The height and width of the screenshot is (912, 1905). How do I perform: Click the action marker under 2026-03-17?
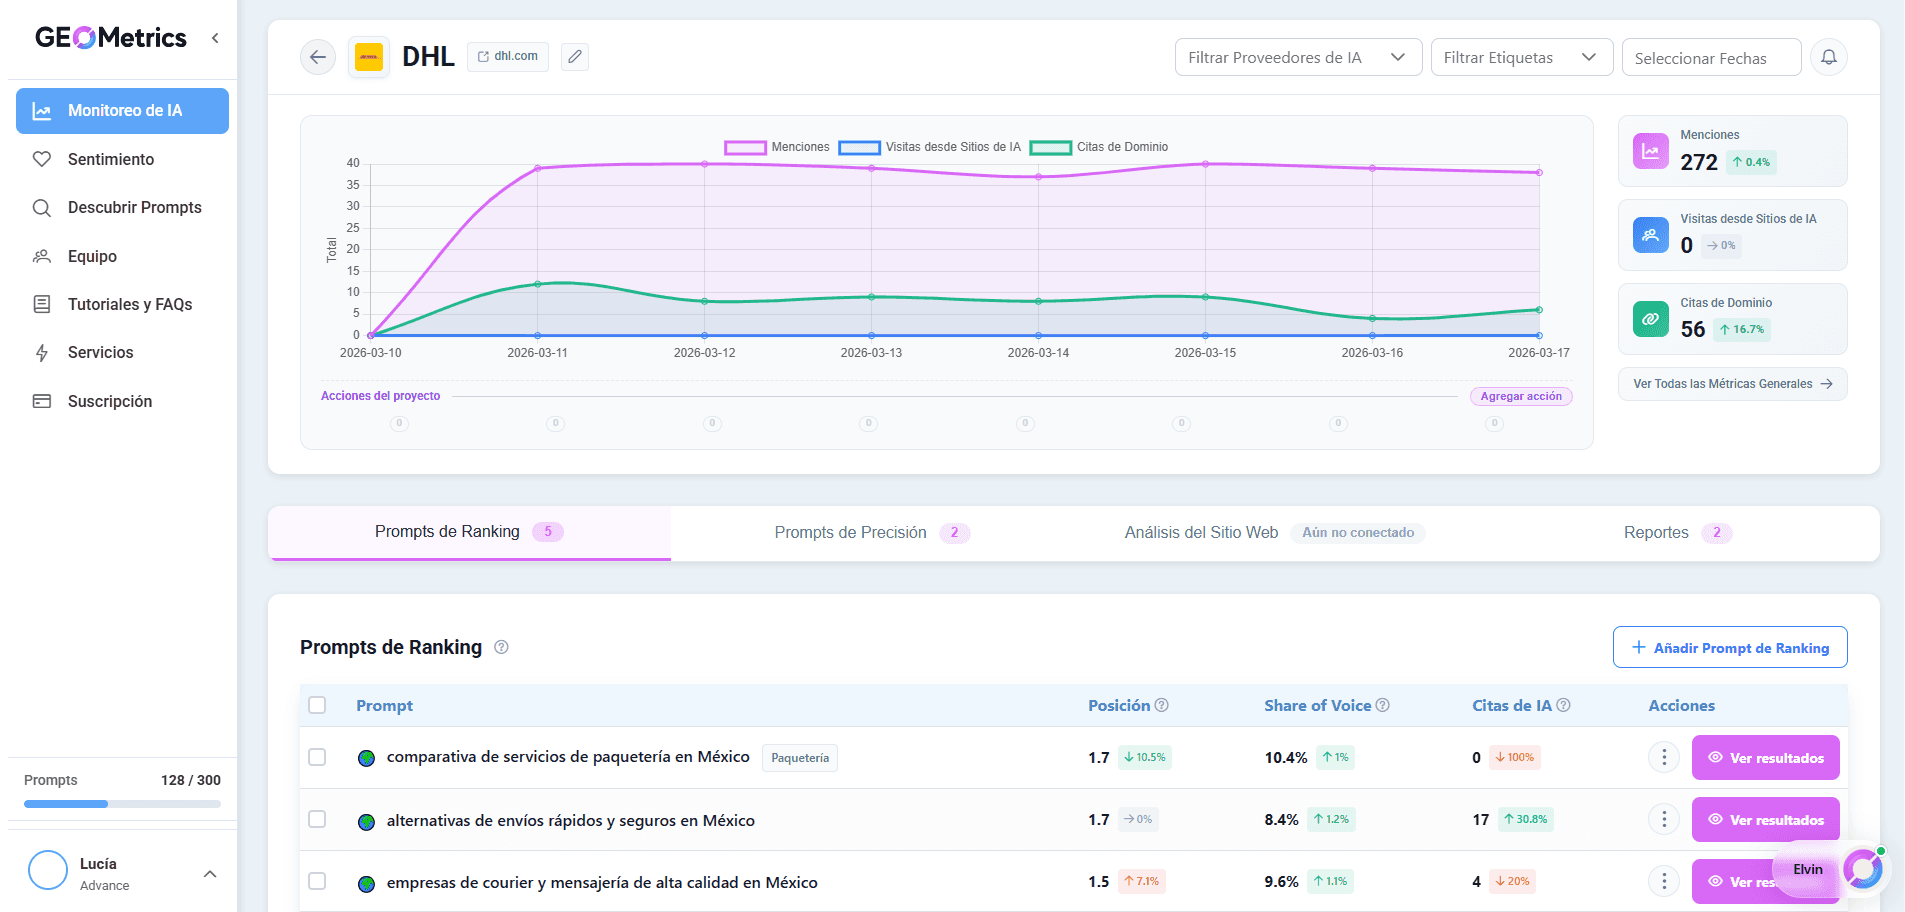point(1494,423)
